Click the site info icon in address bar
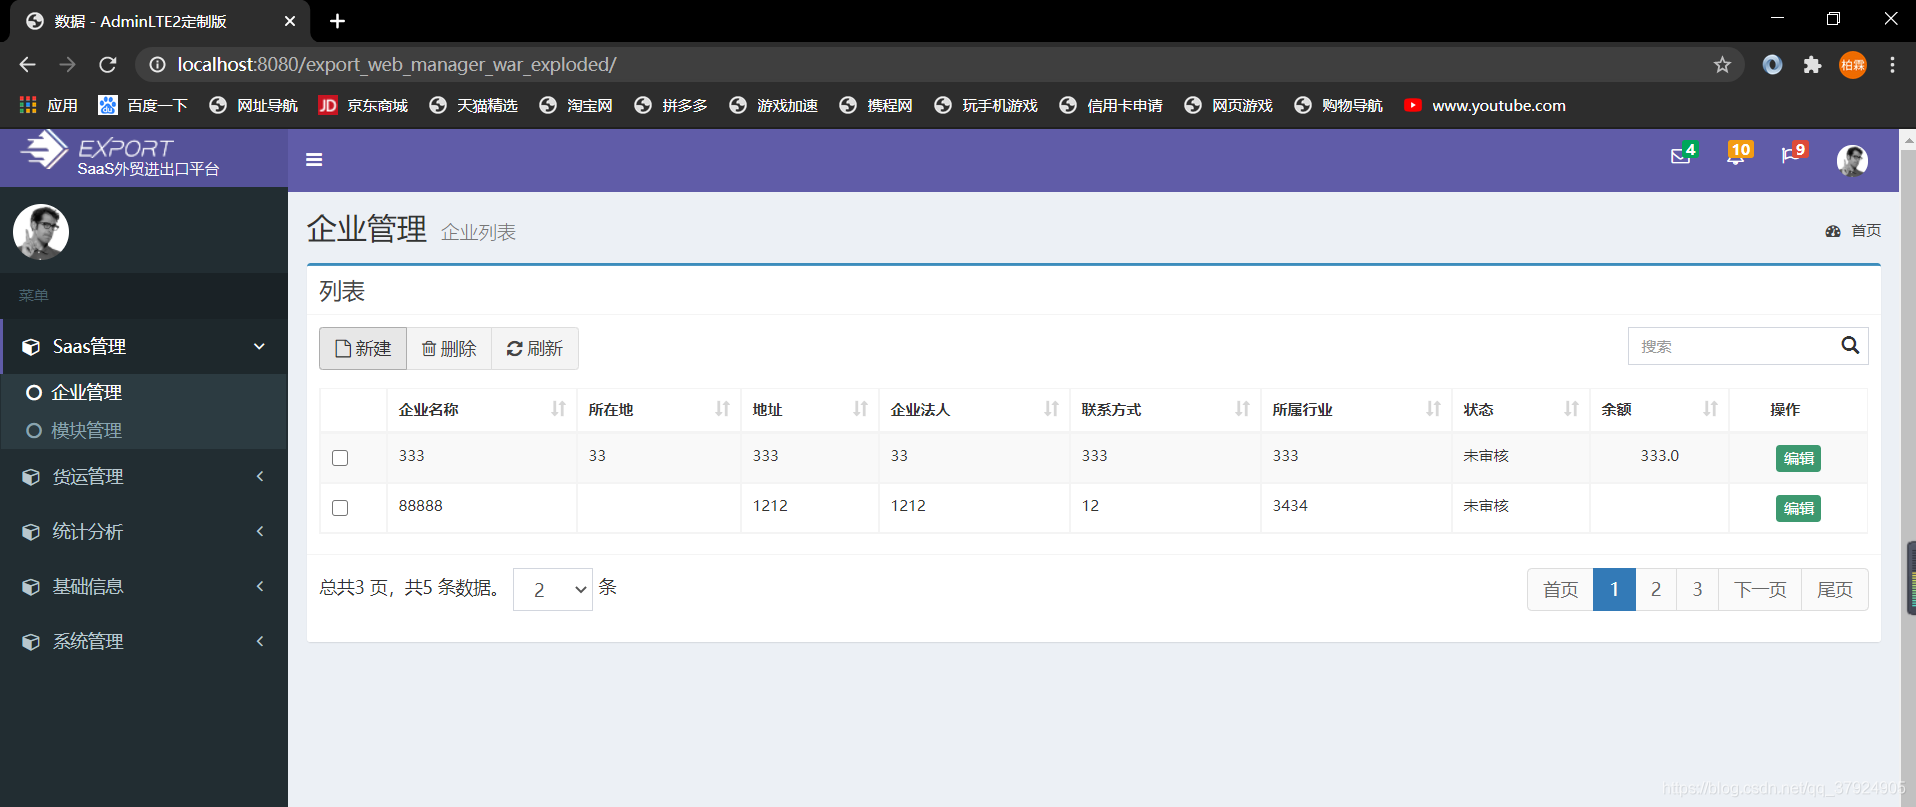Viewport: 1916px width, 807px height. pos(157,65)
